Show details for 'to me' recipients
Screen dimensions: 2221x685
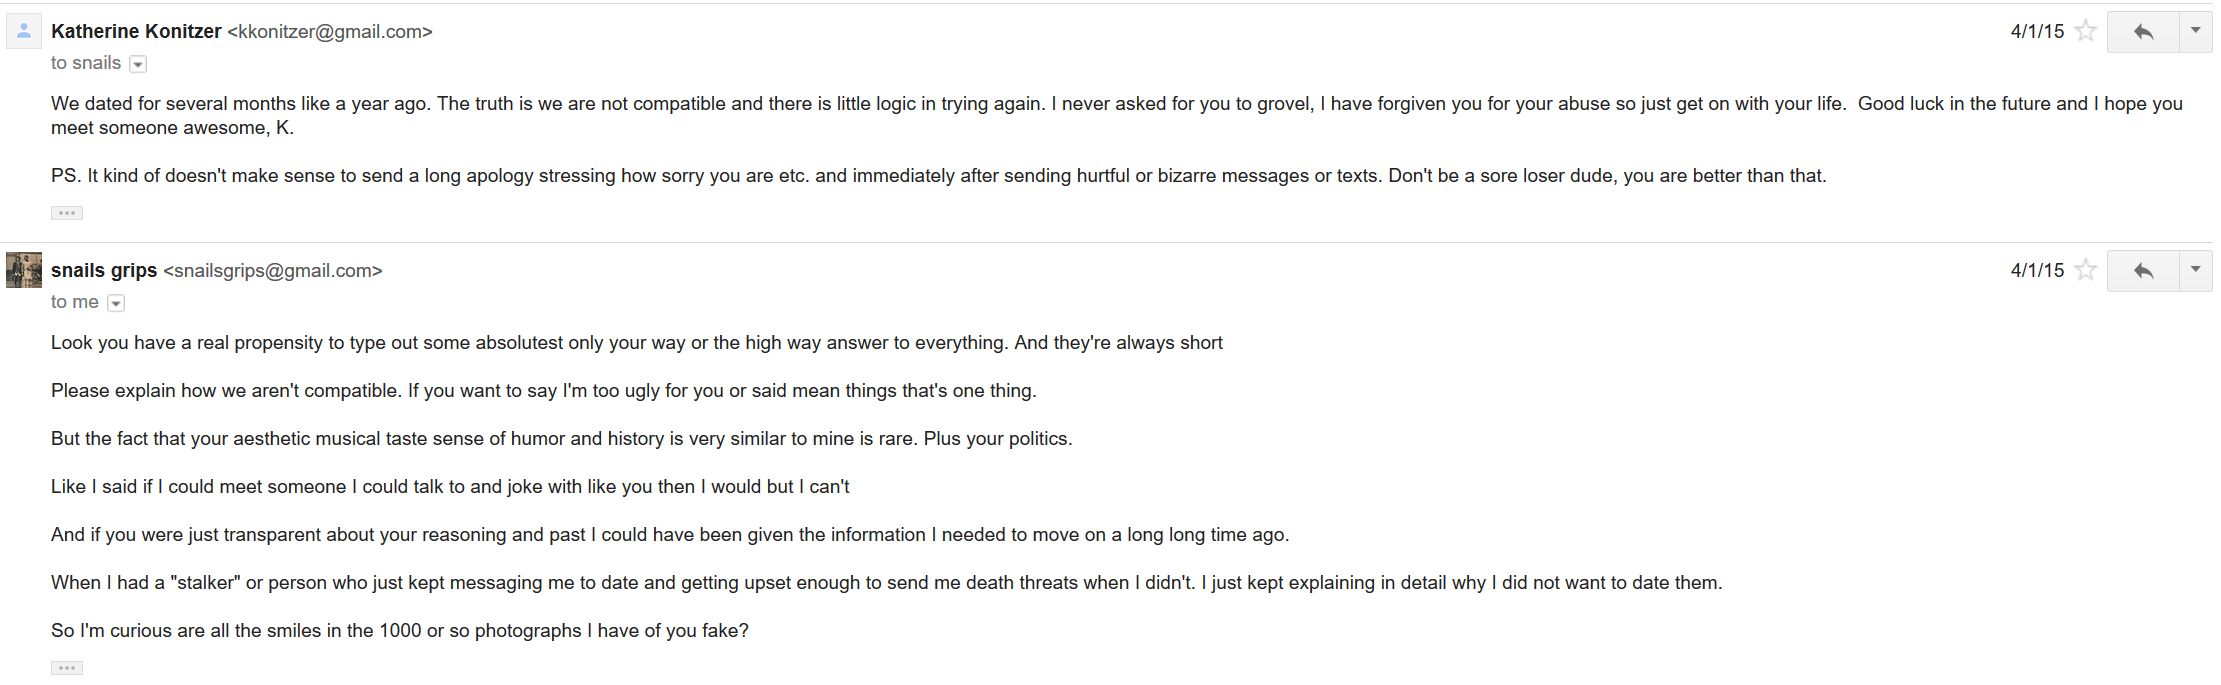[x=116, y=303]
